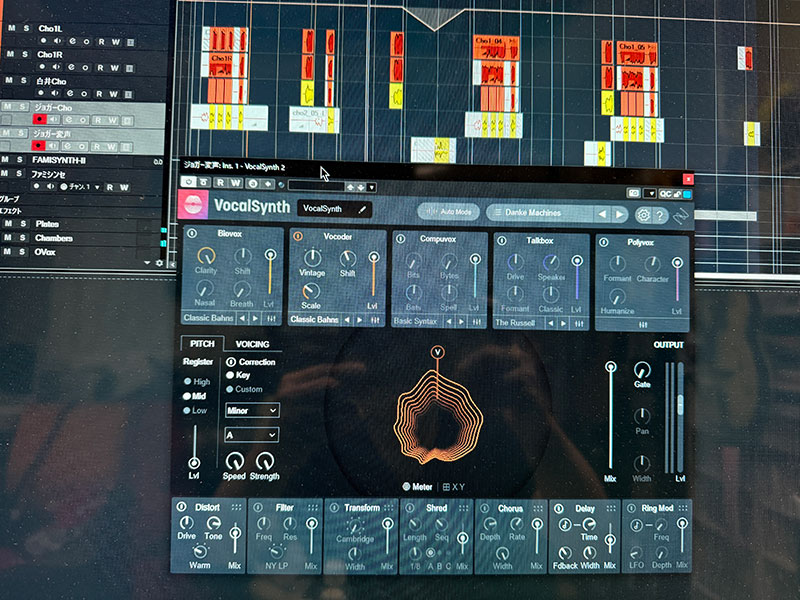Open the Biovox Classic Bahns preset name

208,318
